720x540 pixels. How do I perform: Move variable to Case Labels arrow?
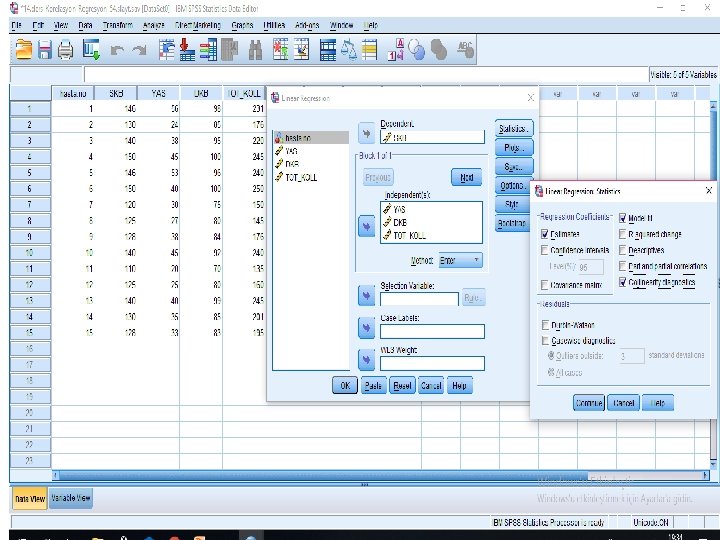point(366,328)
